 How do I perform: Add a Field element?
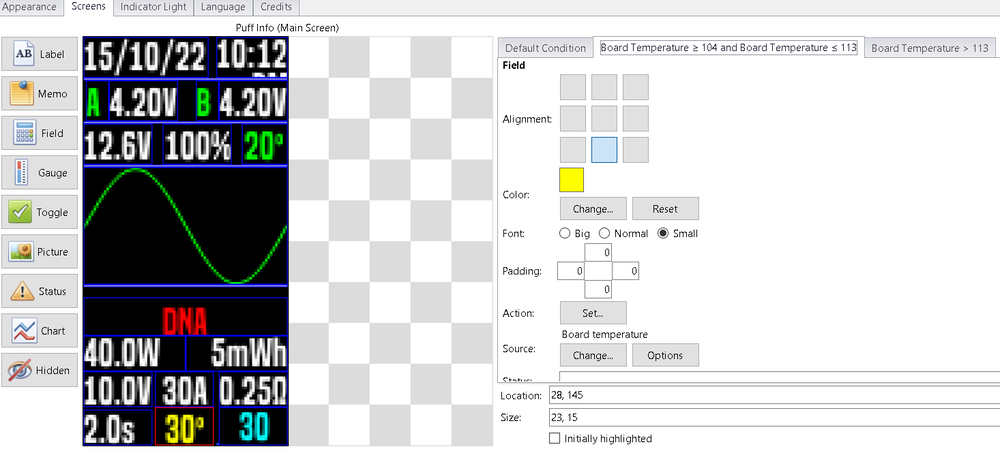click(x=40, y=133)
